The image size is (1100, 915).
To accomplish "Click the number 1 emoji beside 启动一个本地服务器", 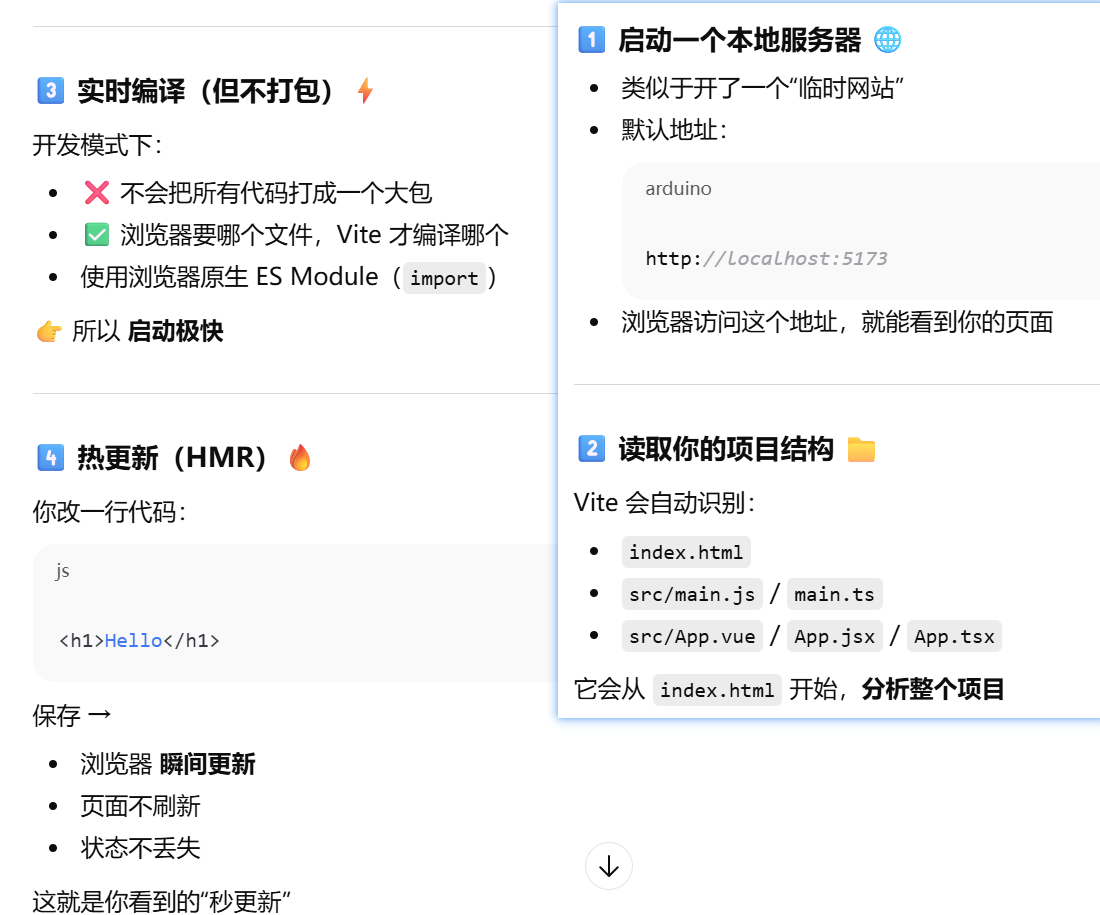I will (x=591, y=39).
